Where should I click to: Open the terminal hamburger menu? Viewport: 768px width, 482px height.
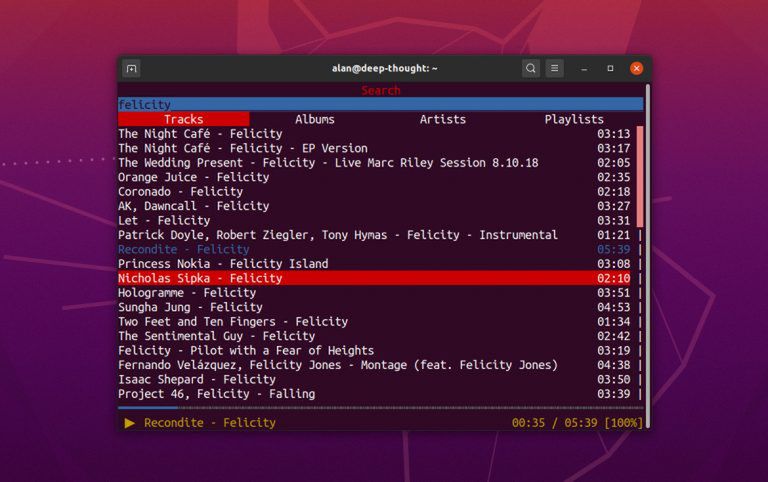[x=554, y=69]
